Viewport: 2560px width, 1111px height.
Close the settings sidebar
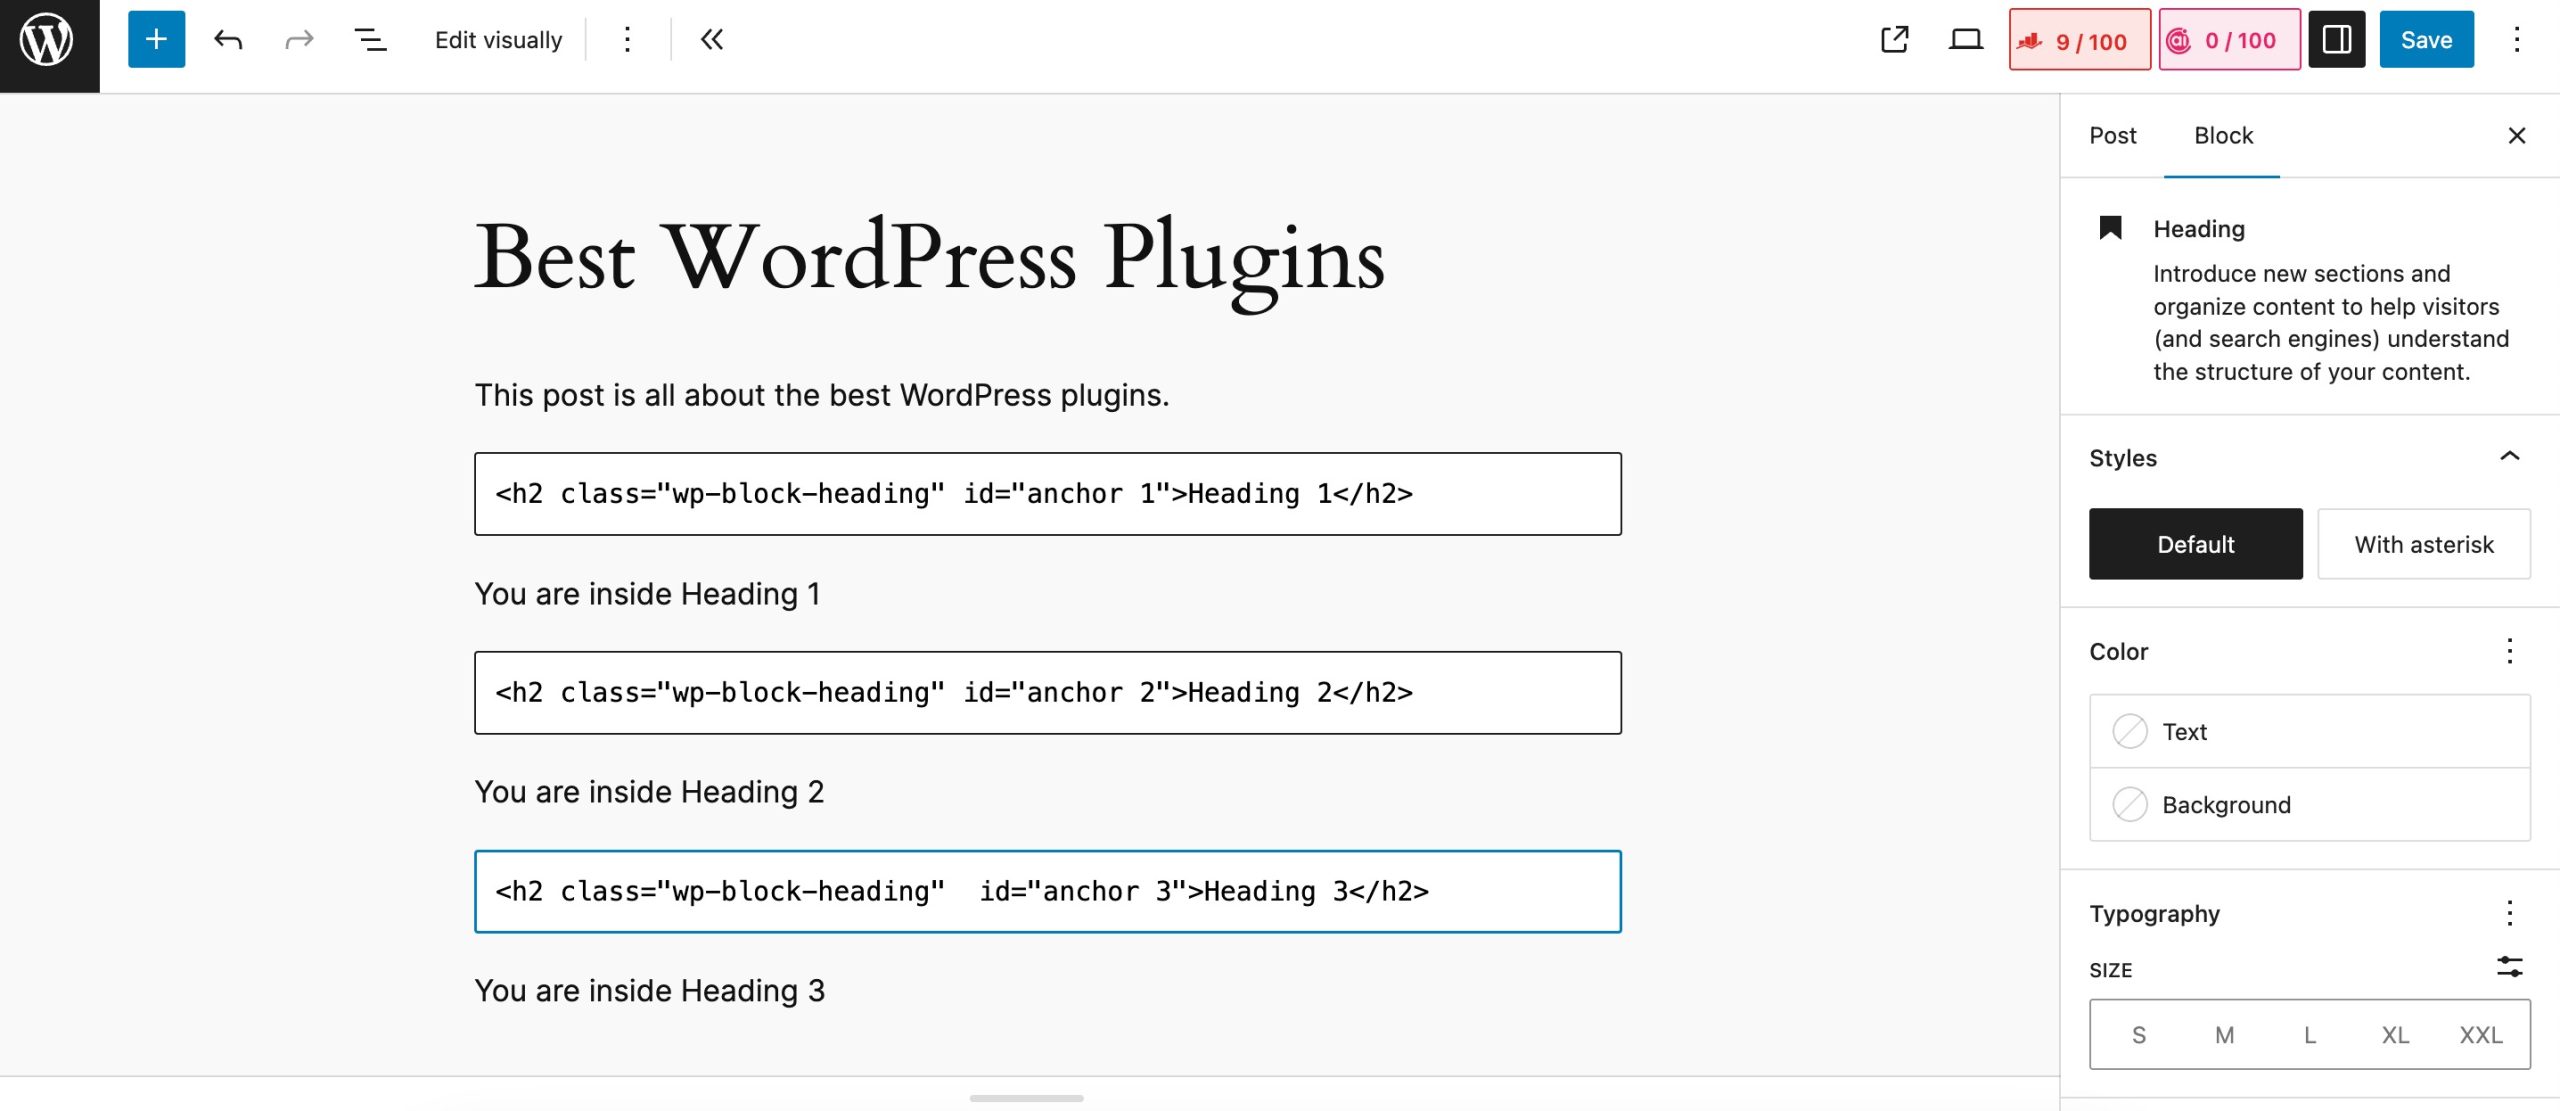coord(2517,136)
